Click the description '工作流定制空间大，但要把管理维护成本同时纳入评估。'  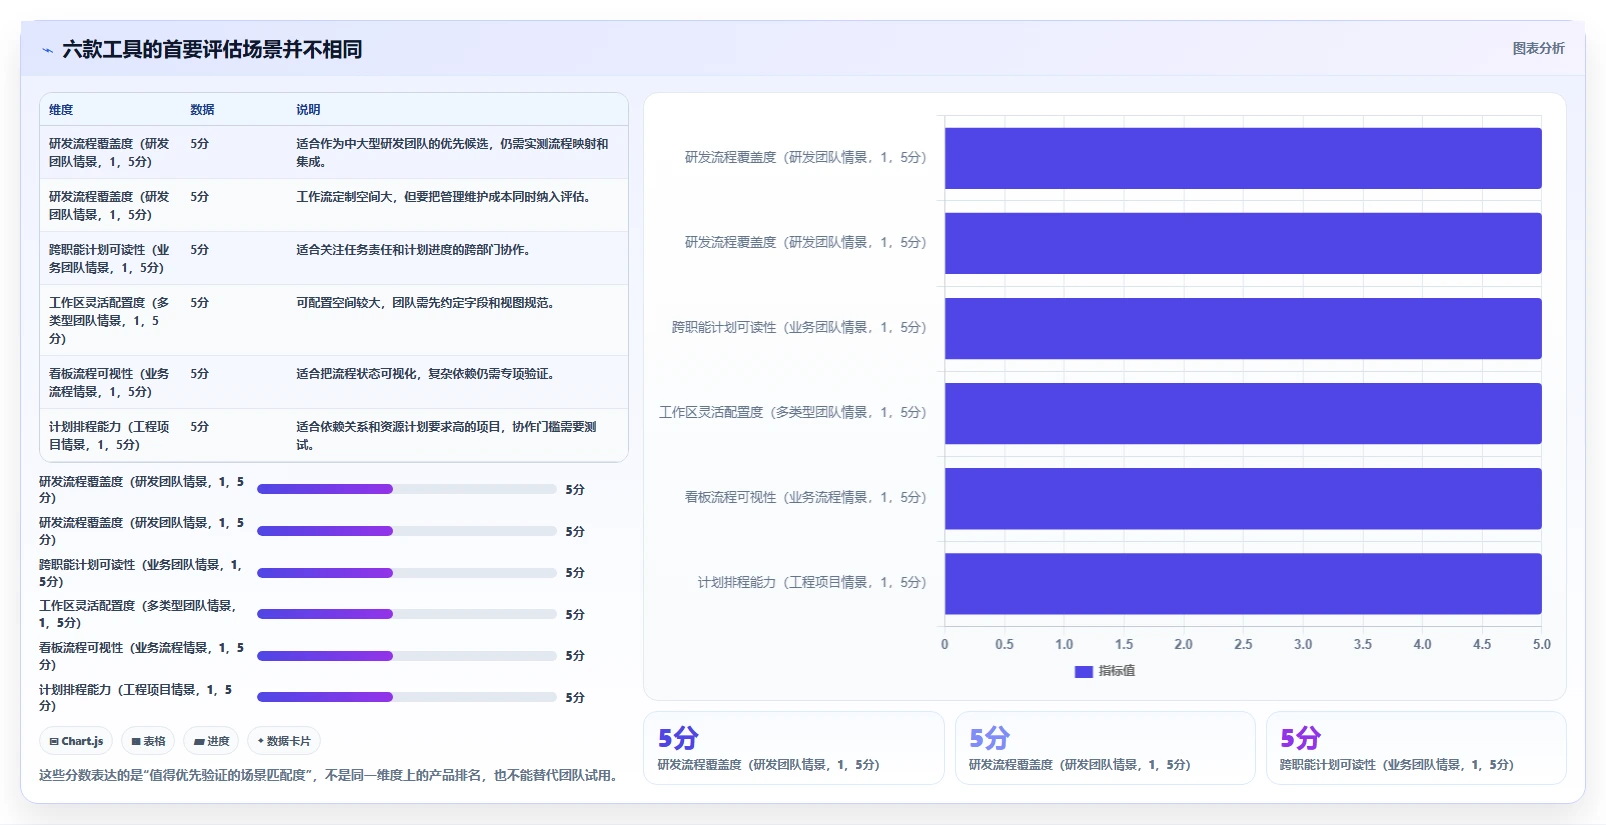point(446,197)
